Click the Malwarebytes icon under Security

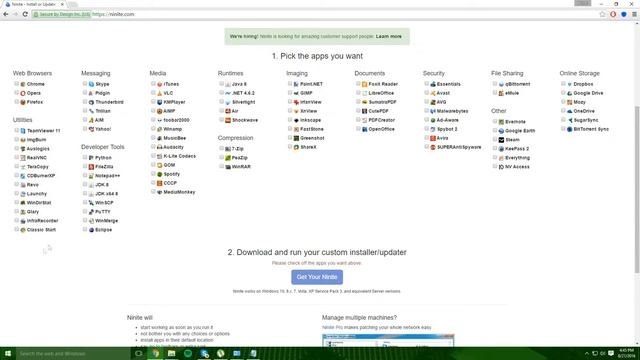433,111
